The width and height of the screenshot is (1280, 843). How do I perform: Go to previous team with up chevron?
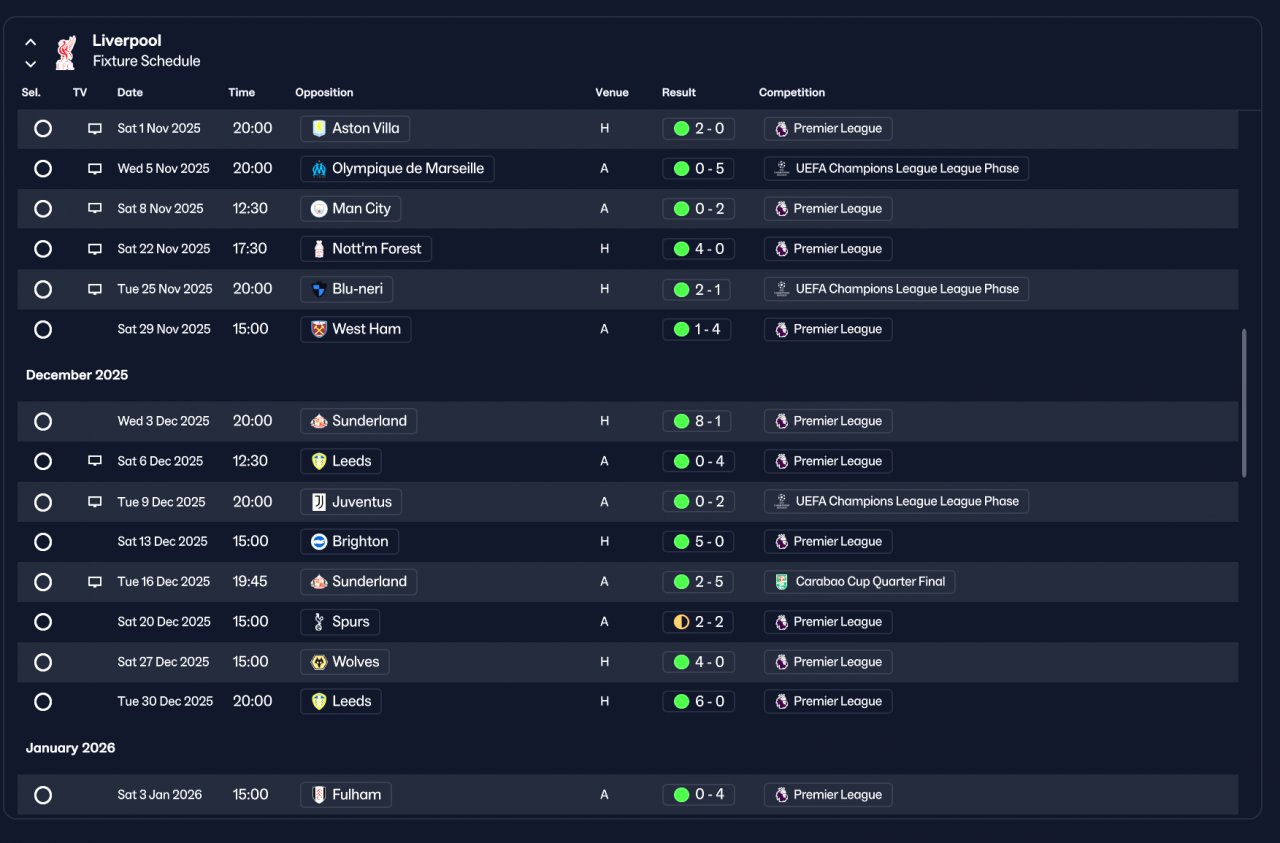coord(31,42)
